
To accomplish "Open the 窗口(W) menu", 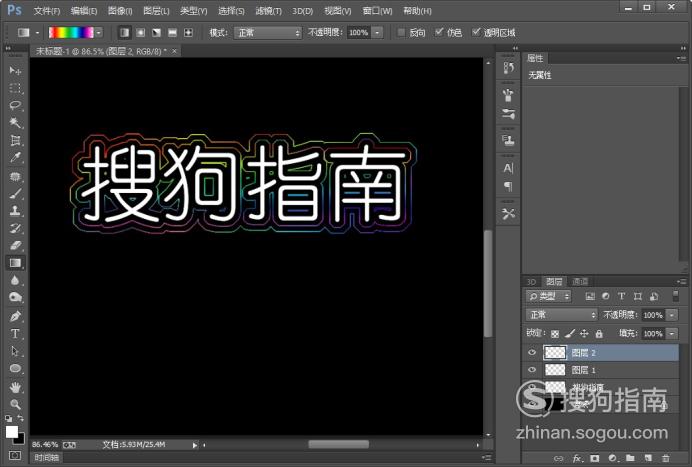I will 377,11.
